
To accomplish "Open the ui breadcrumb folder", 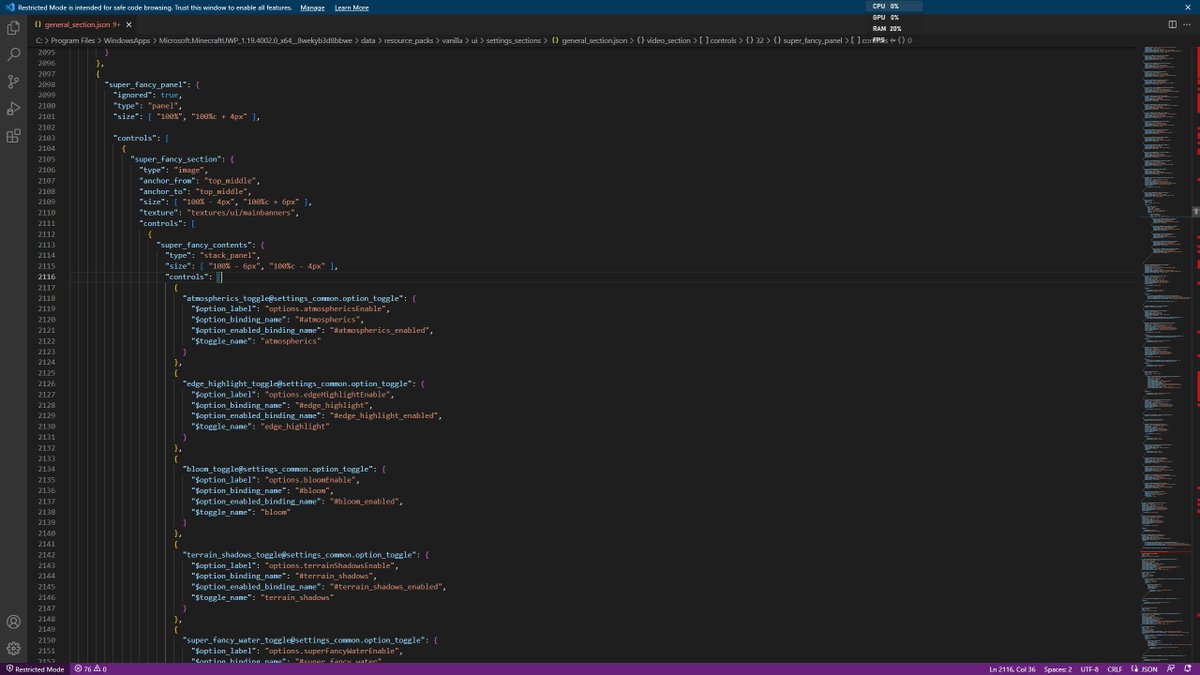I will (x=473, y=40).
